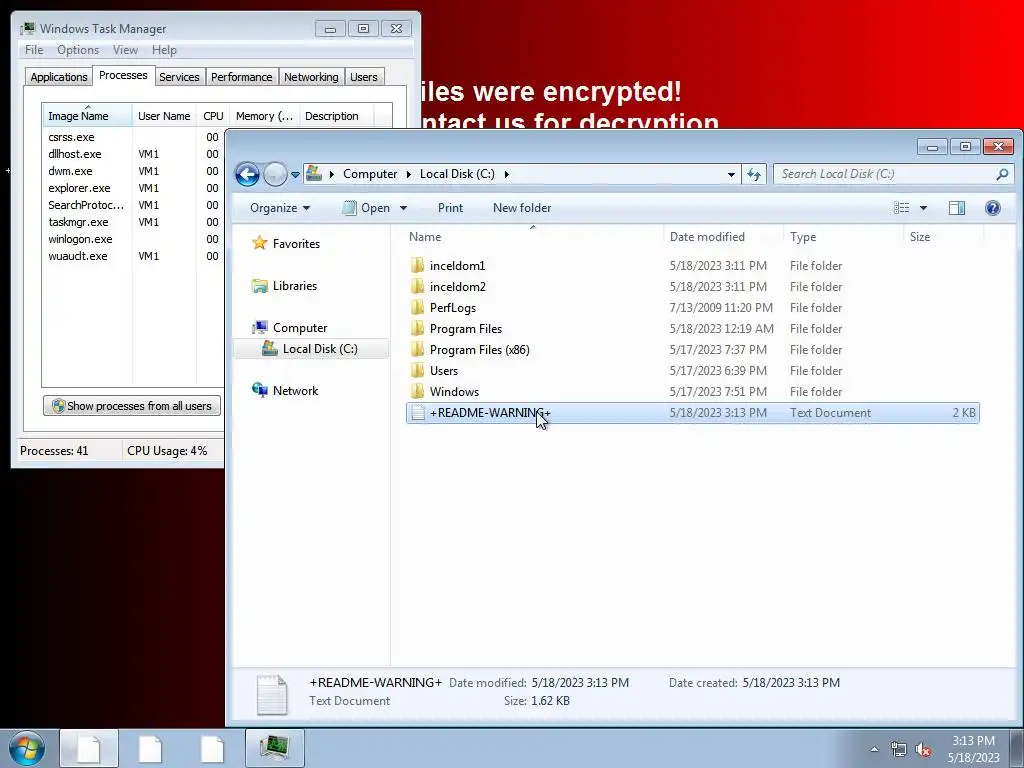Sort by the Name column header
The image size is (1024, 768).
pyautogui.click(x=533, y=236)
